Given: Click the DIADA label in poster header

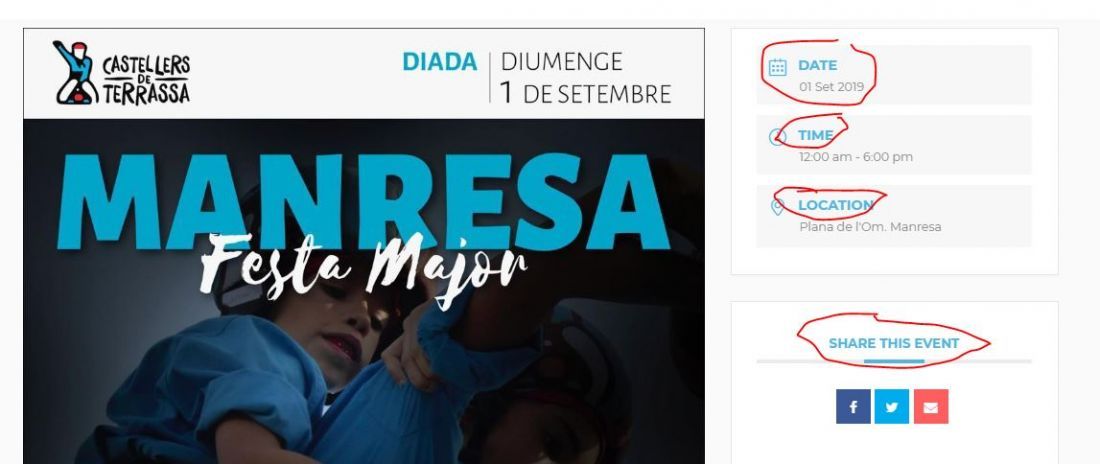Looking at the screenshot, I should (439, 62).
